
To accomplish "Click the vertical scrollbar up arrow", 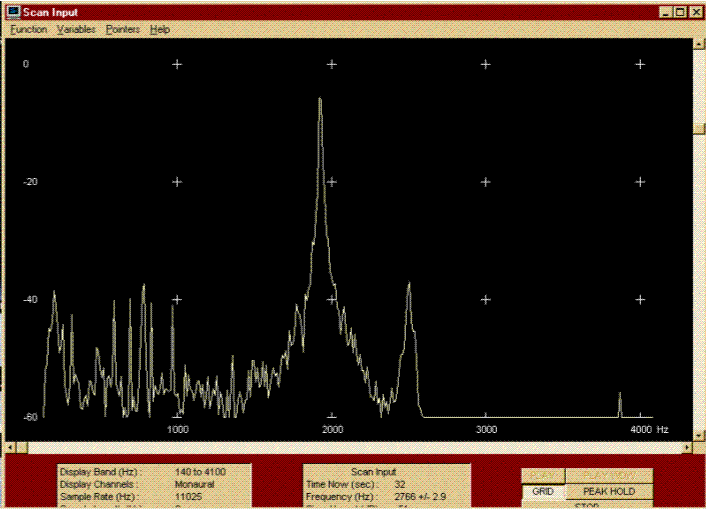I will 699,45.
